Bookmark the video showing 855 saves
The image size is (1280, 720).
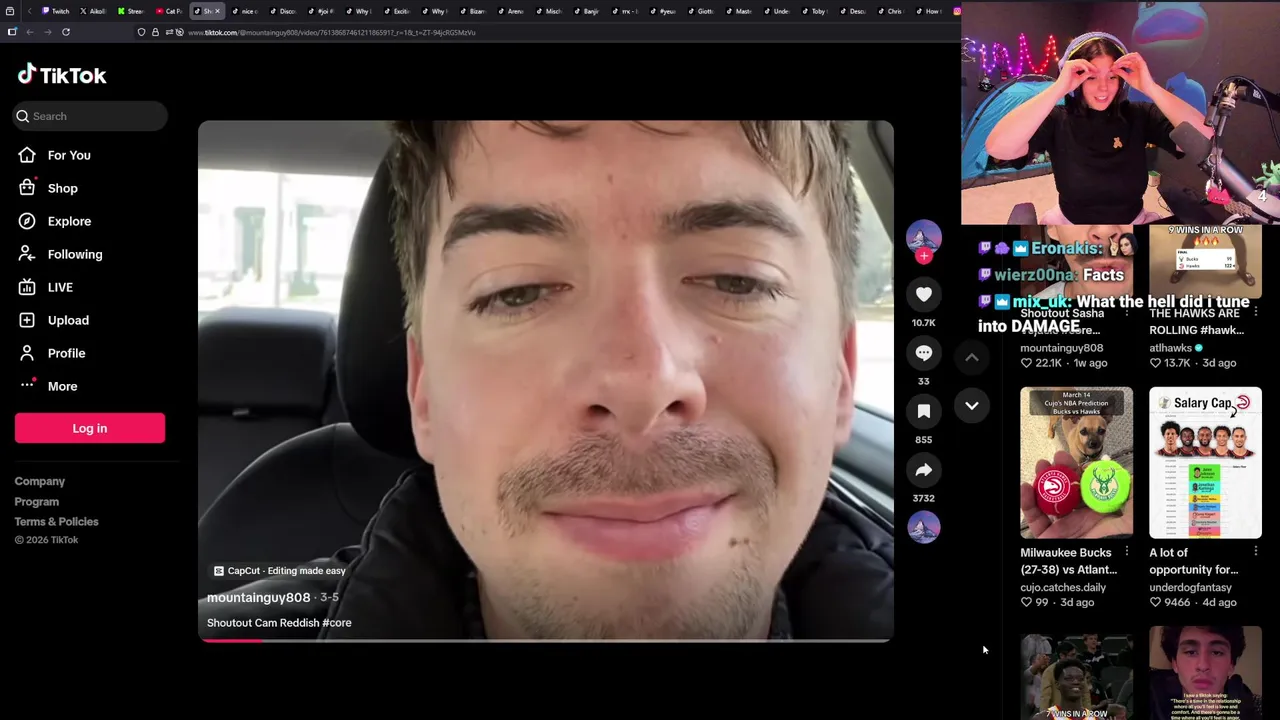tap(923, 411)
